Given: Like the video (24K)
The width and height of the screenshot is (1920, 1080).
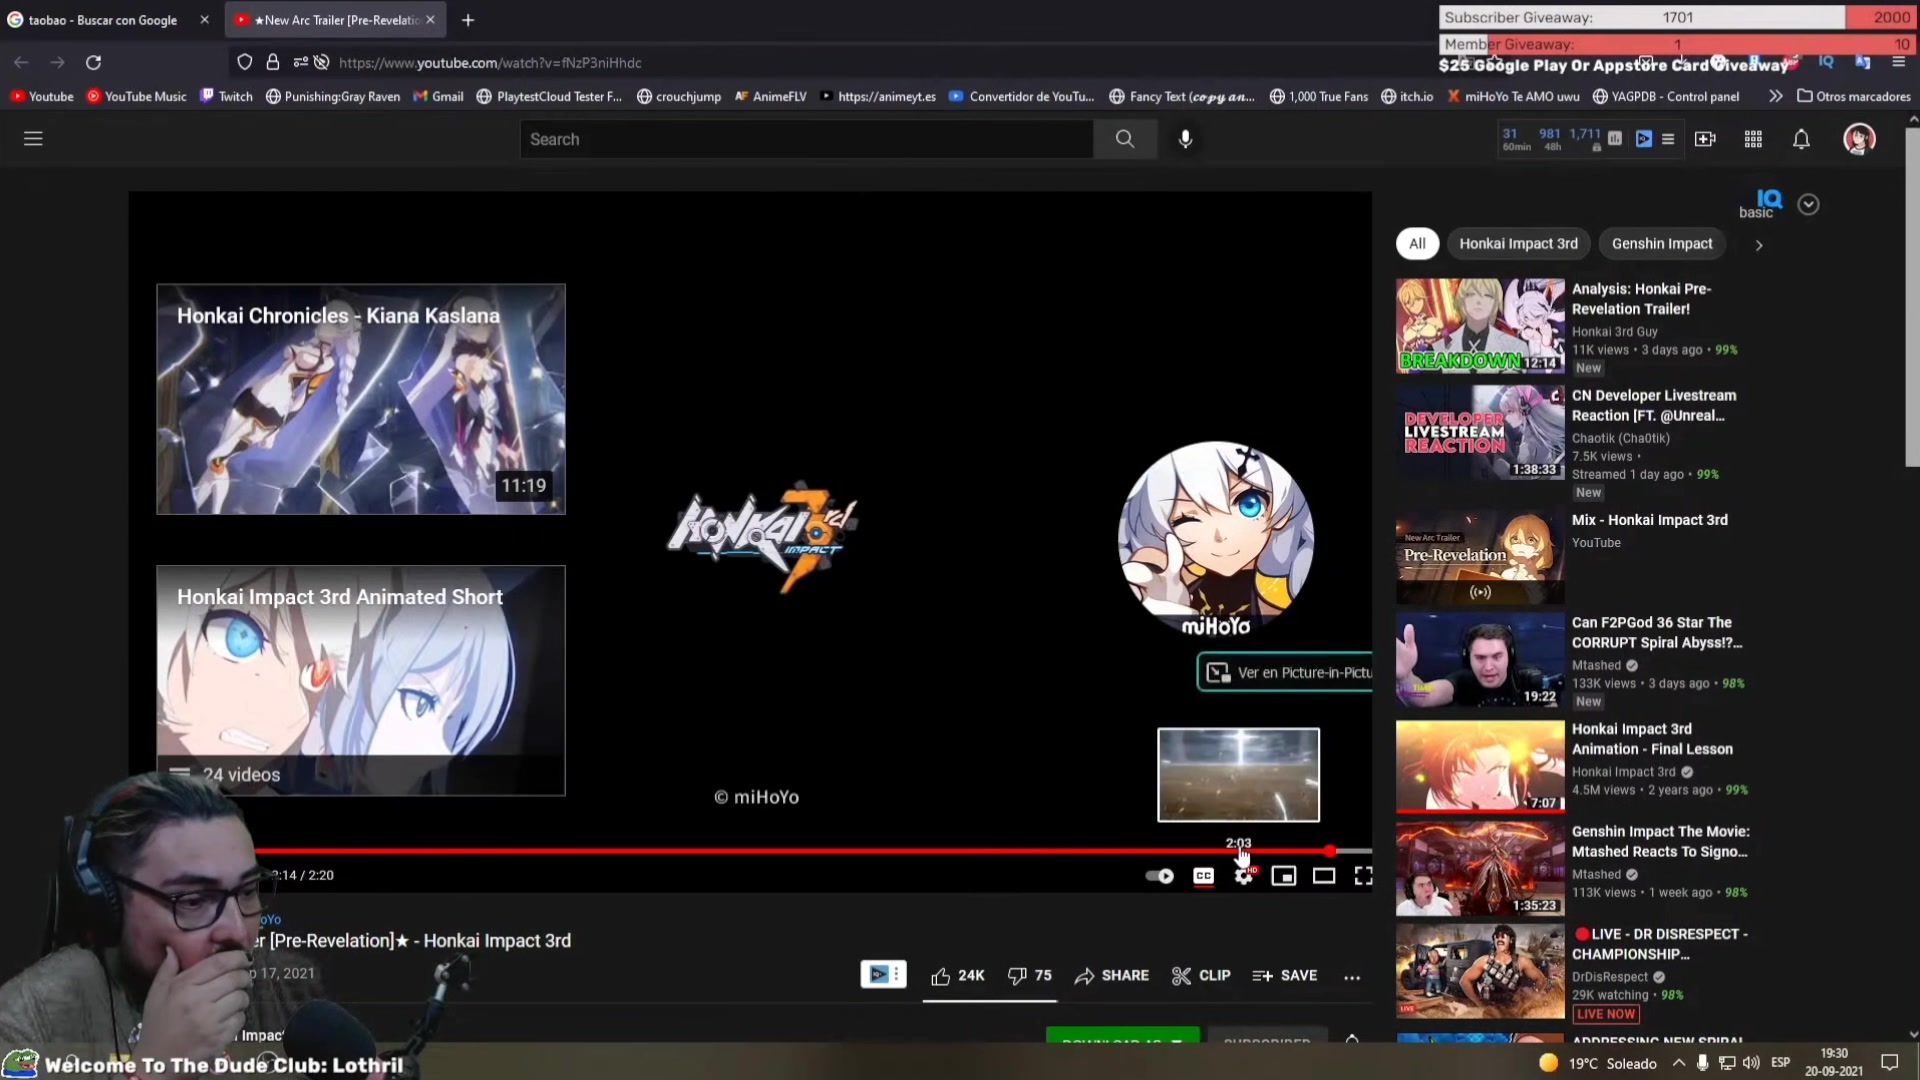Looking at the screenshot, I should (957, 976).
